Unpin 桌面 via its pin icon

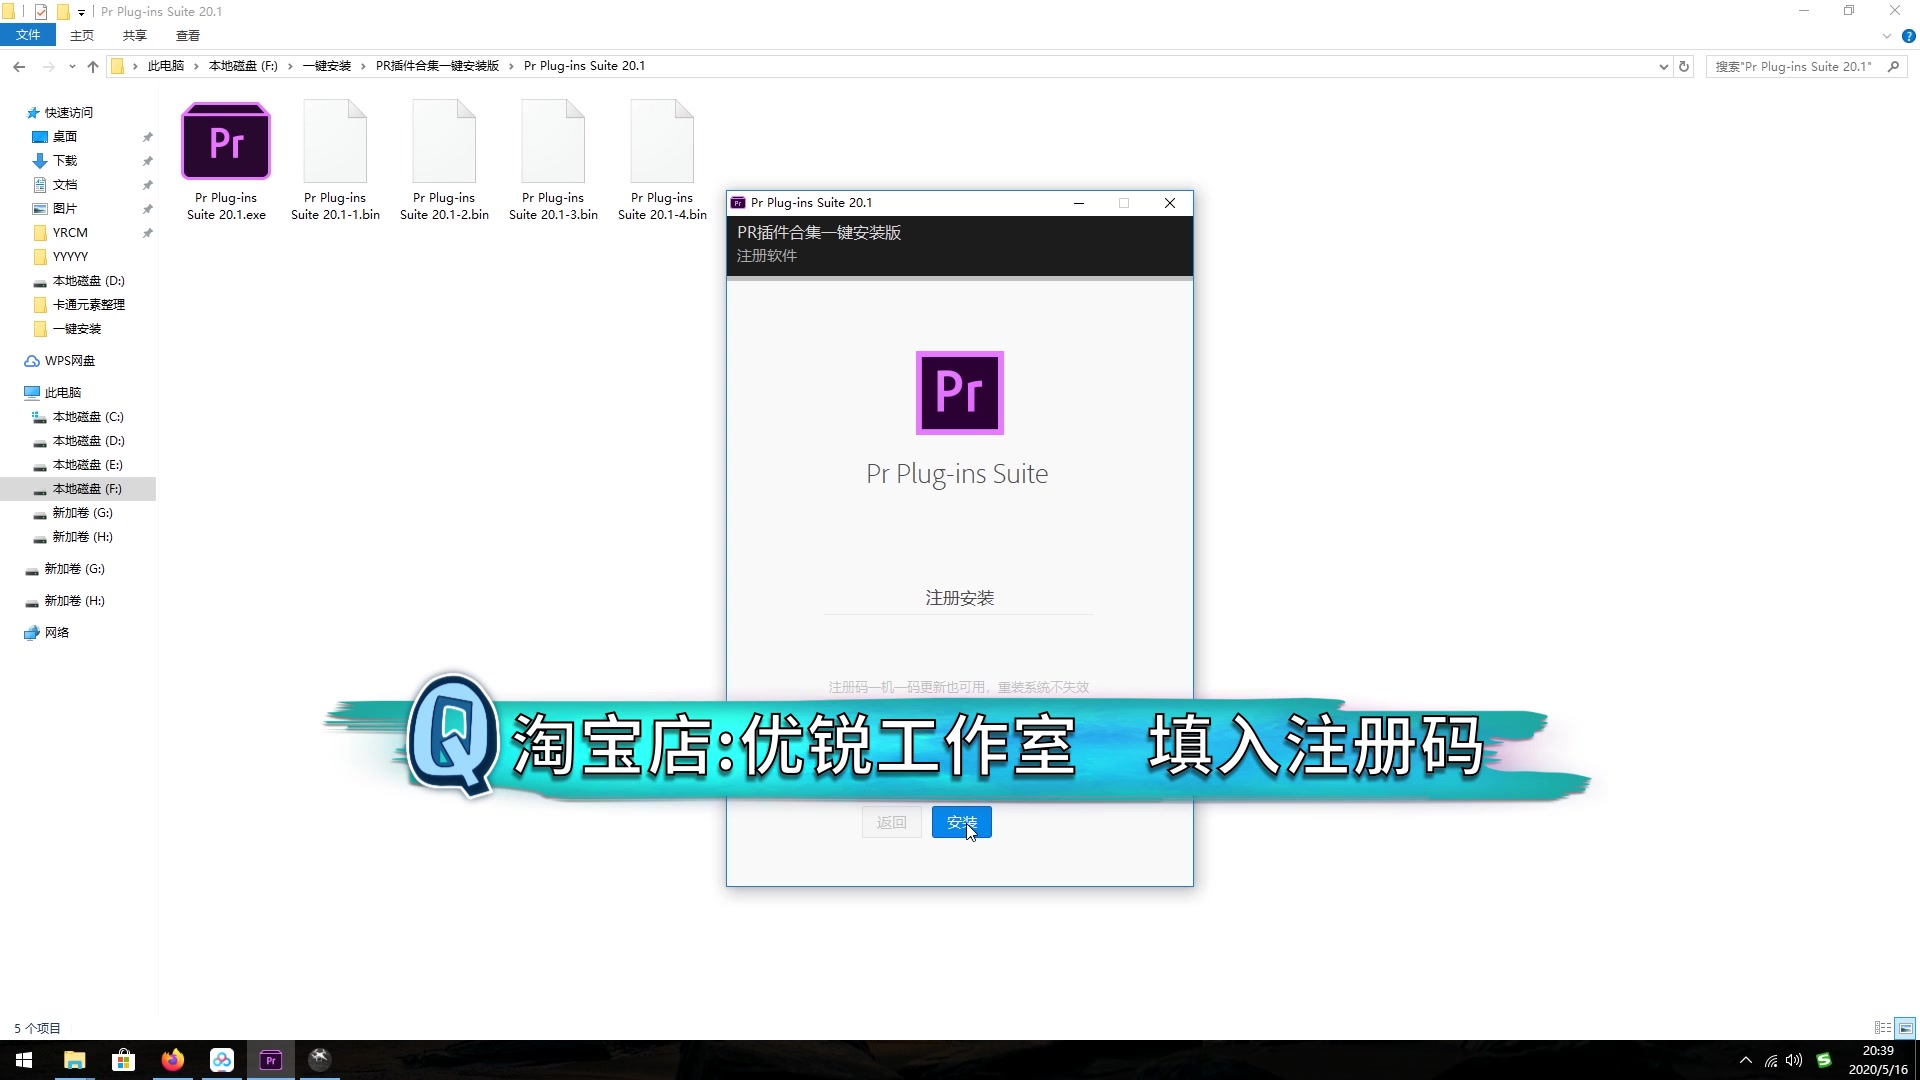point(147,136)
